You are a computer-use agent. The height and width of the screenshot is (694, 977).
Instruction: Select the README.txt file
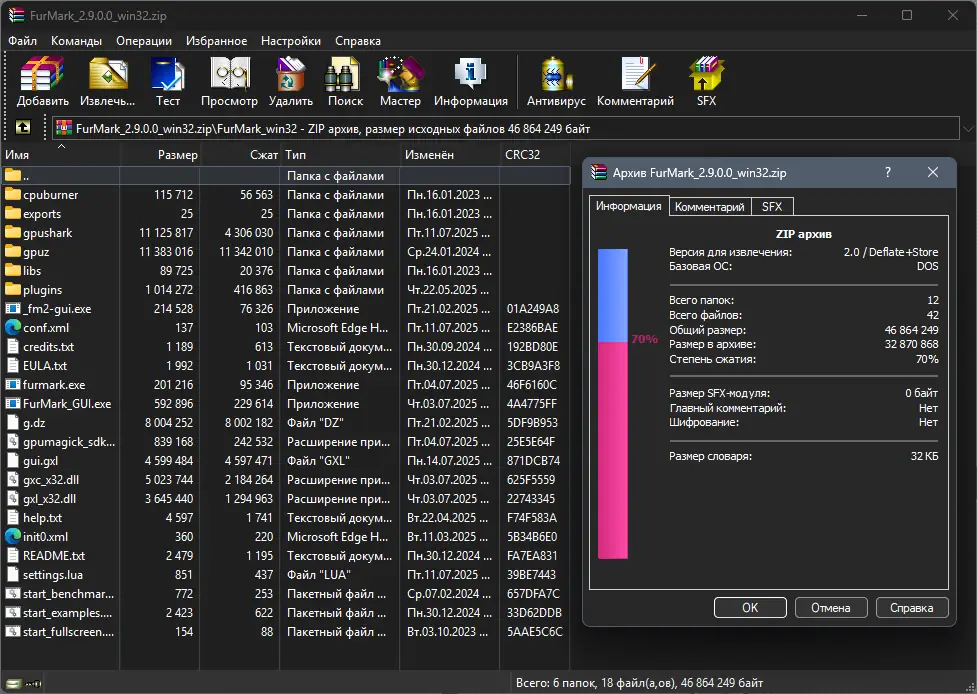(286, 556)
